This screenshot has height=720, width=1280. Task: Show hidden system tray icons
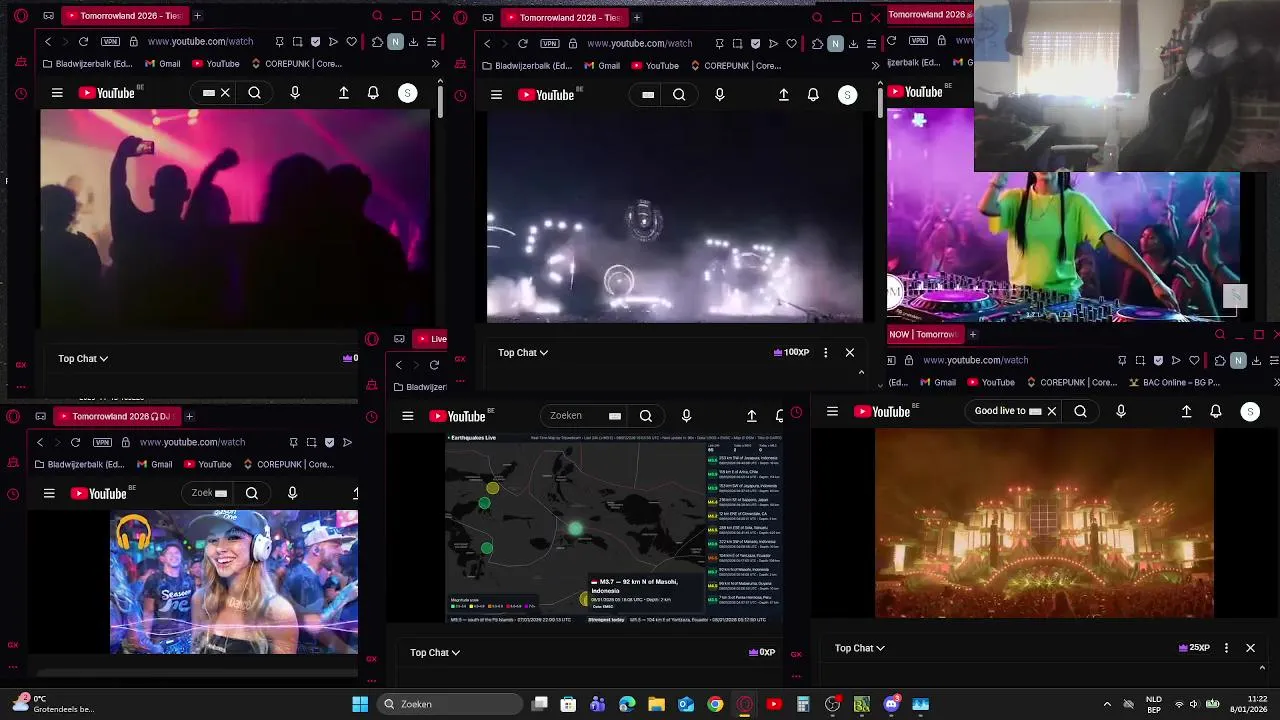1107,704
